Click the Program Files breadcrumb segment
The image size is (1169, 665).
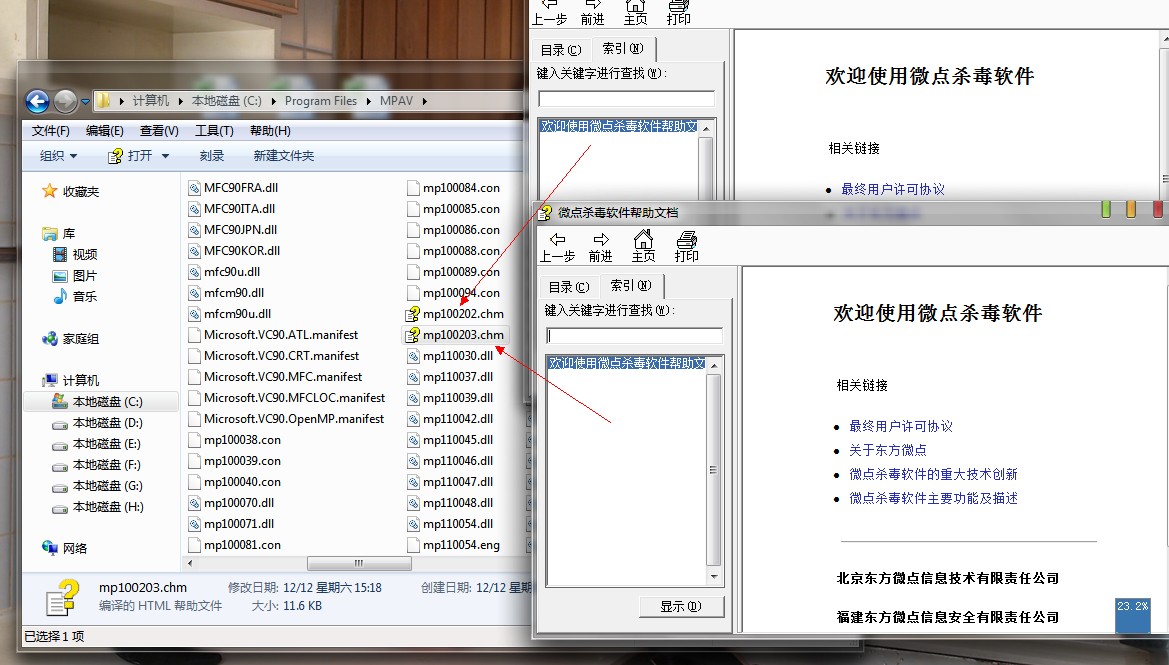[x=321, y=101]
